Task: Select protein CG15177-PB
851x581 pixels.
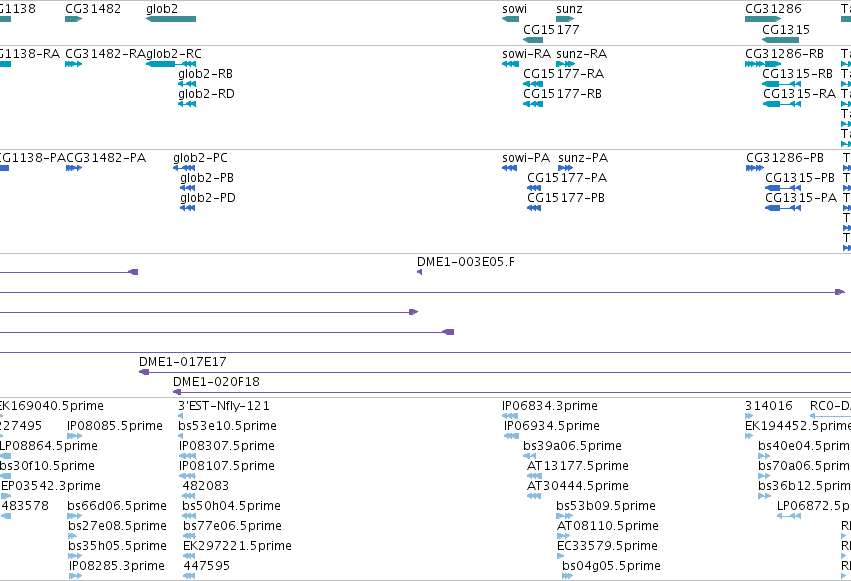Action: (534, 208)
